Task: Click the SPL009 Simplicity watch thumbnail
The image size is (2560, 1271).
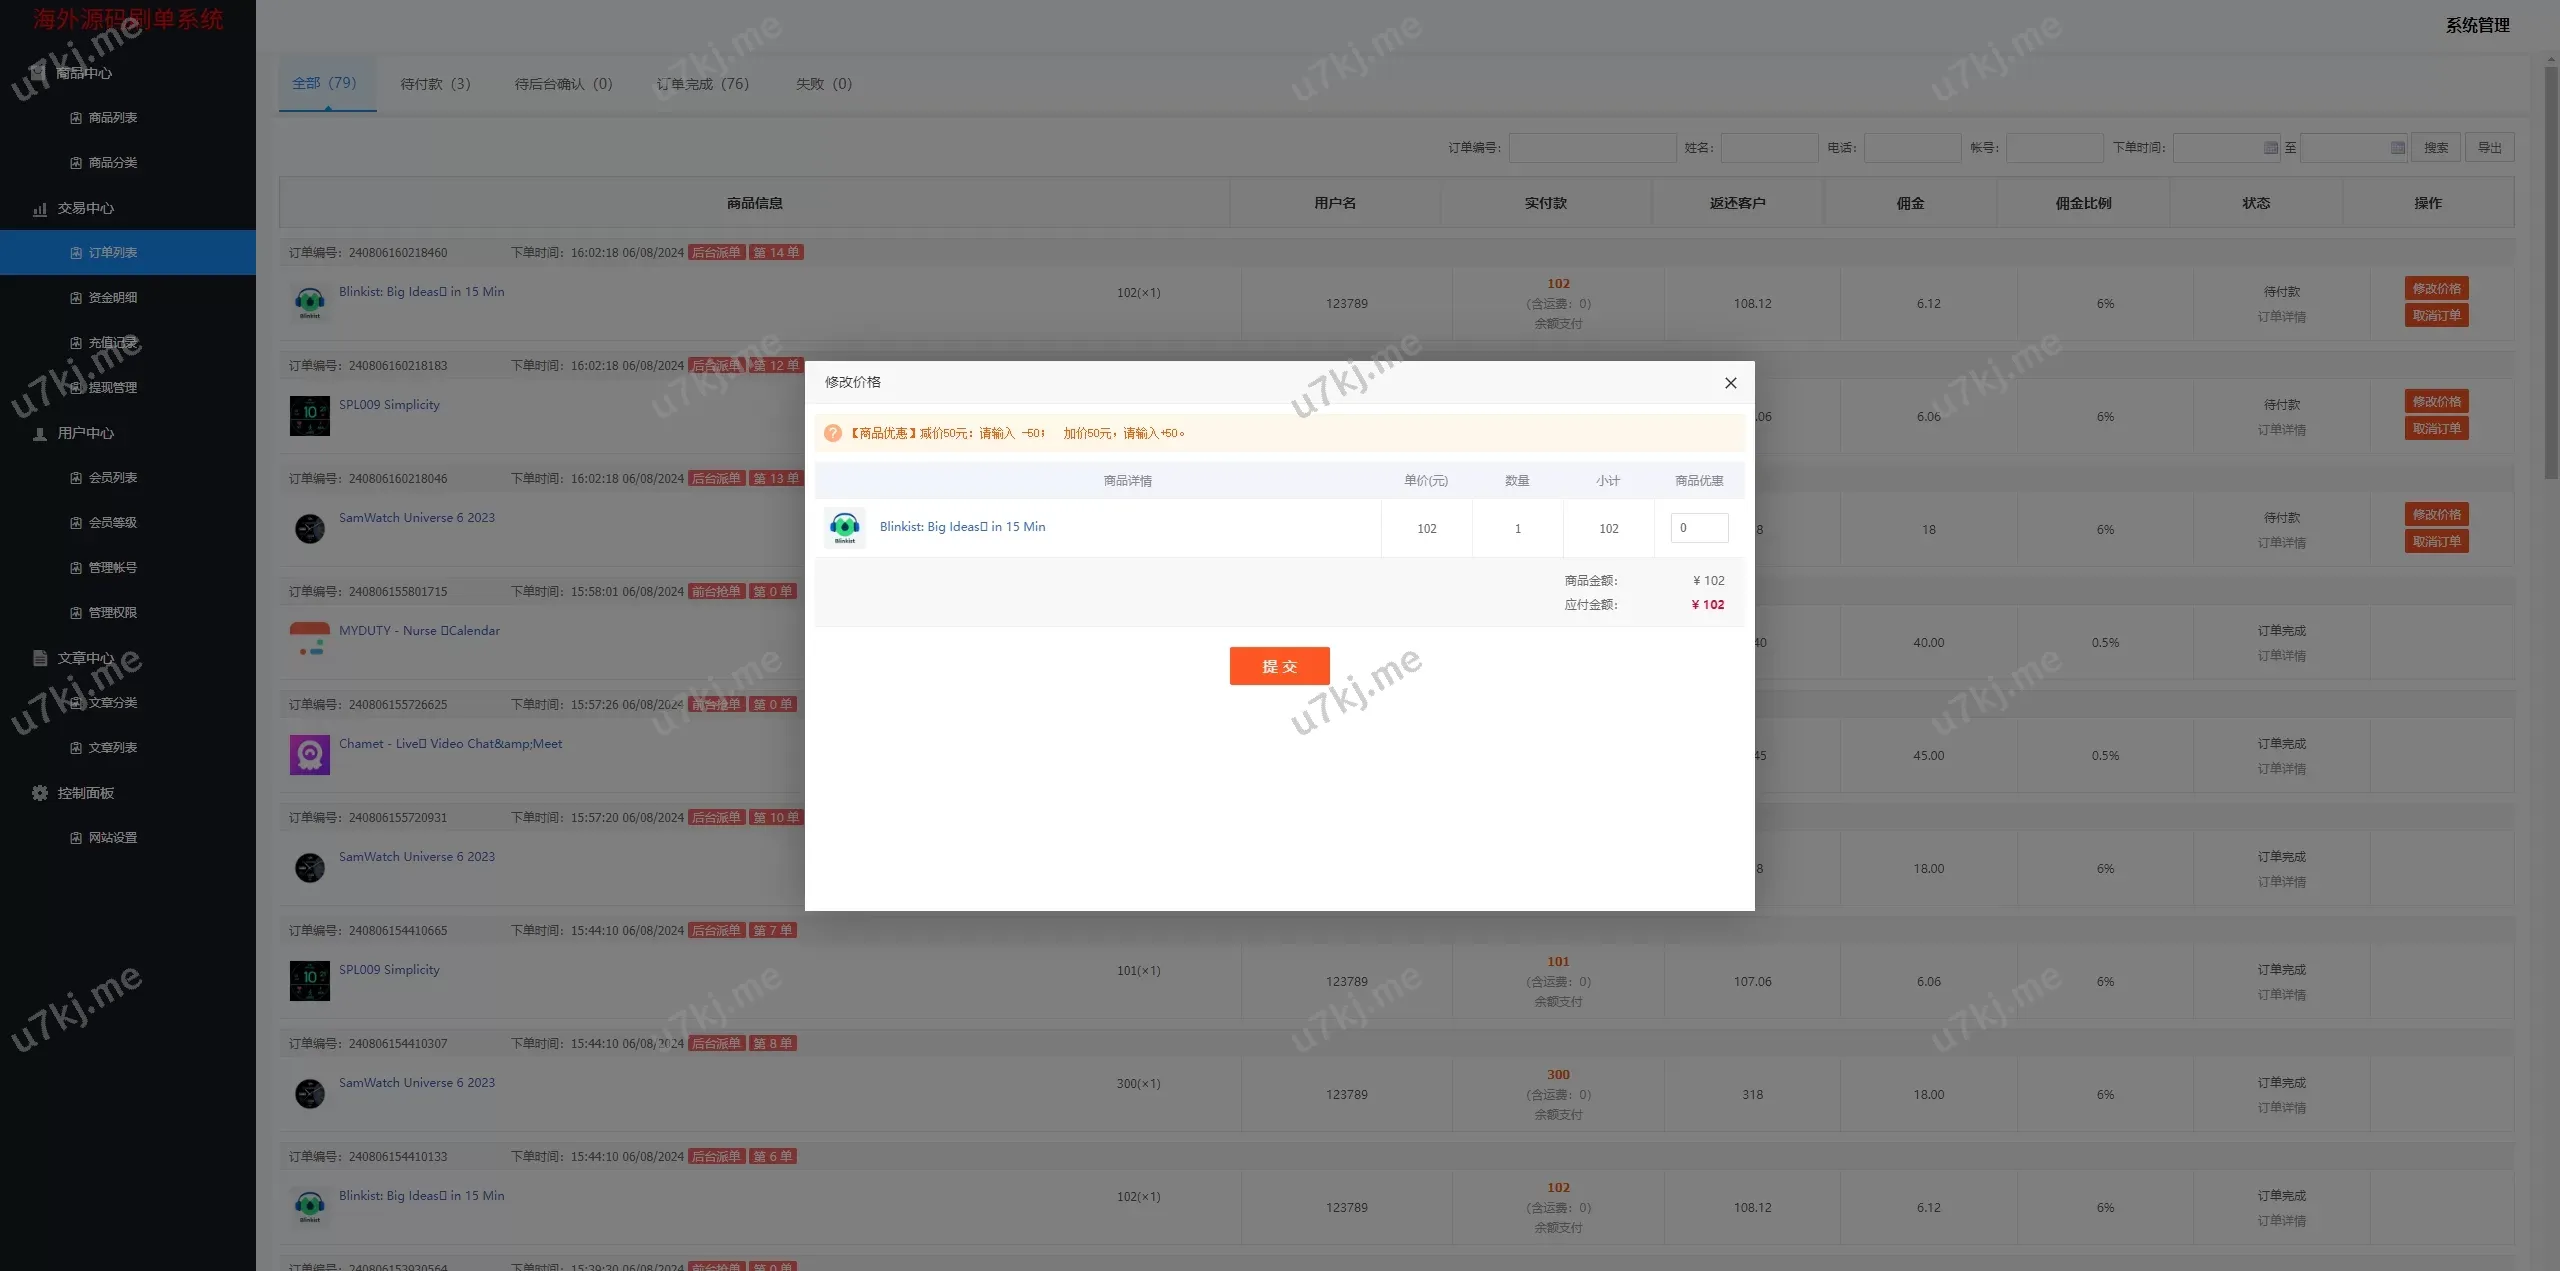Action: [309, 415]
